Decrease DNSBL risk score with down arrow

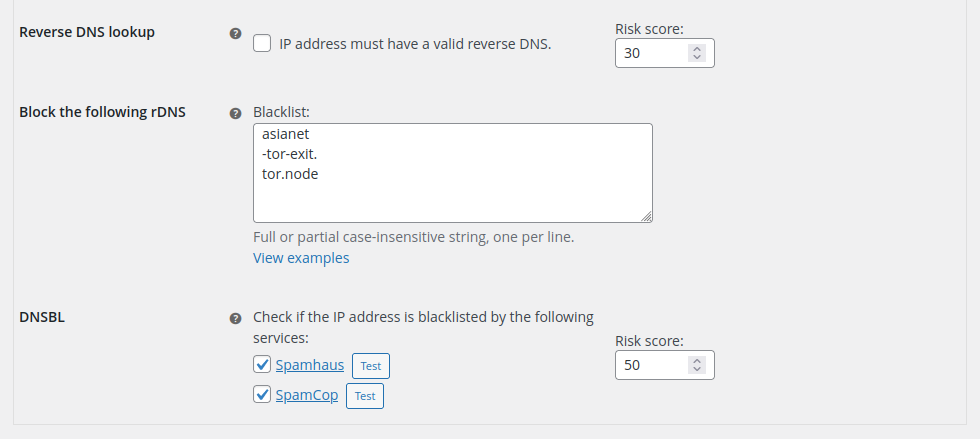[x=697, y=370]
